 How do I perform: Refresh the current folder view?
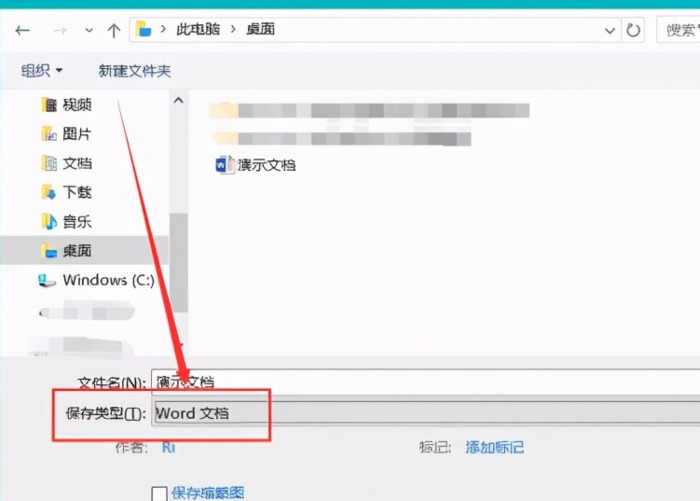(x=633, y=30)
